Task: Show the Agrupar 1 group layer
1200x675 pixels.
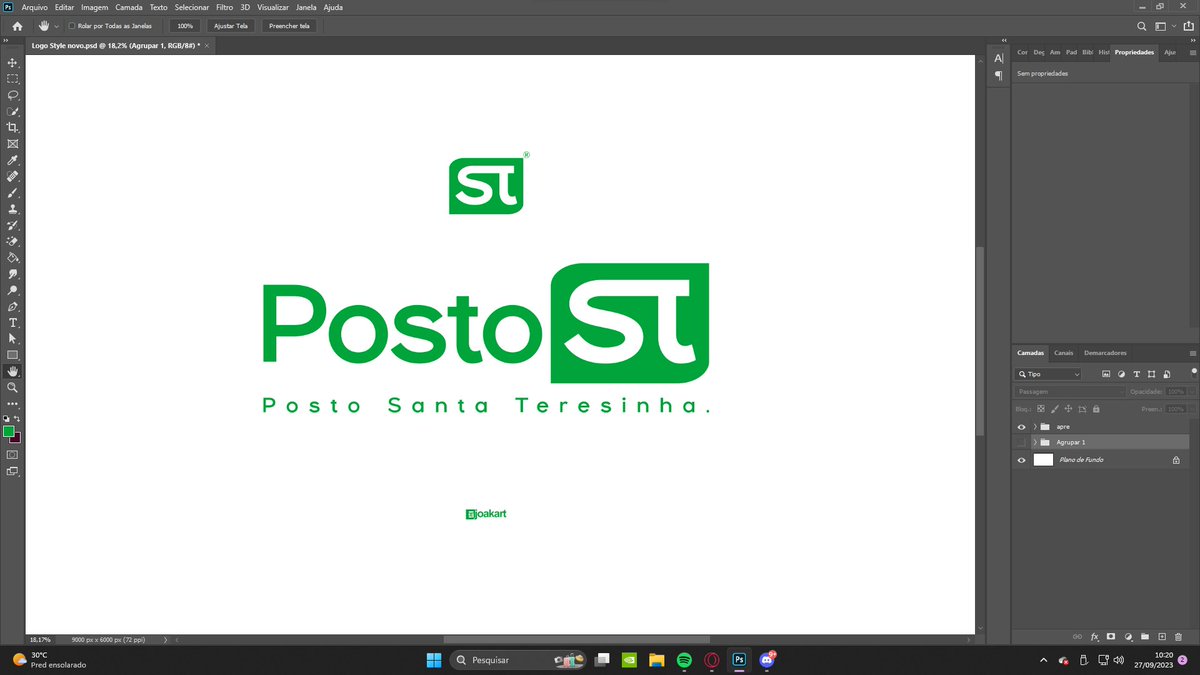Action: 1021,442
